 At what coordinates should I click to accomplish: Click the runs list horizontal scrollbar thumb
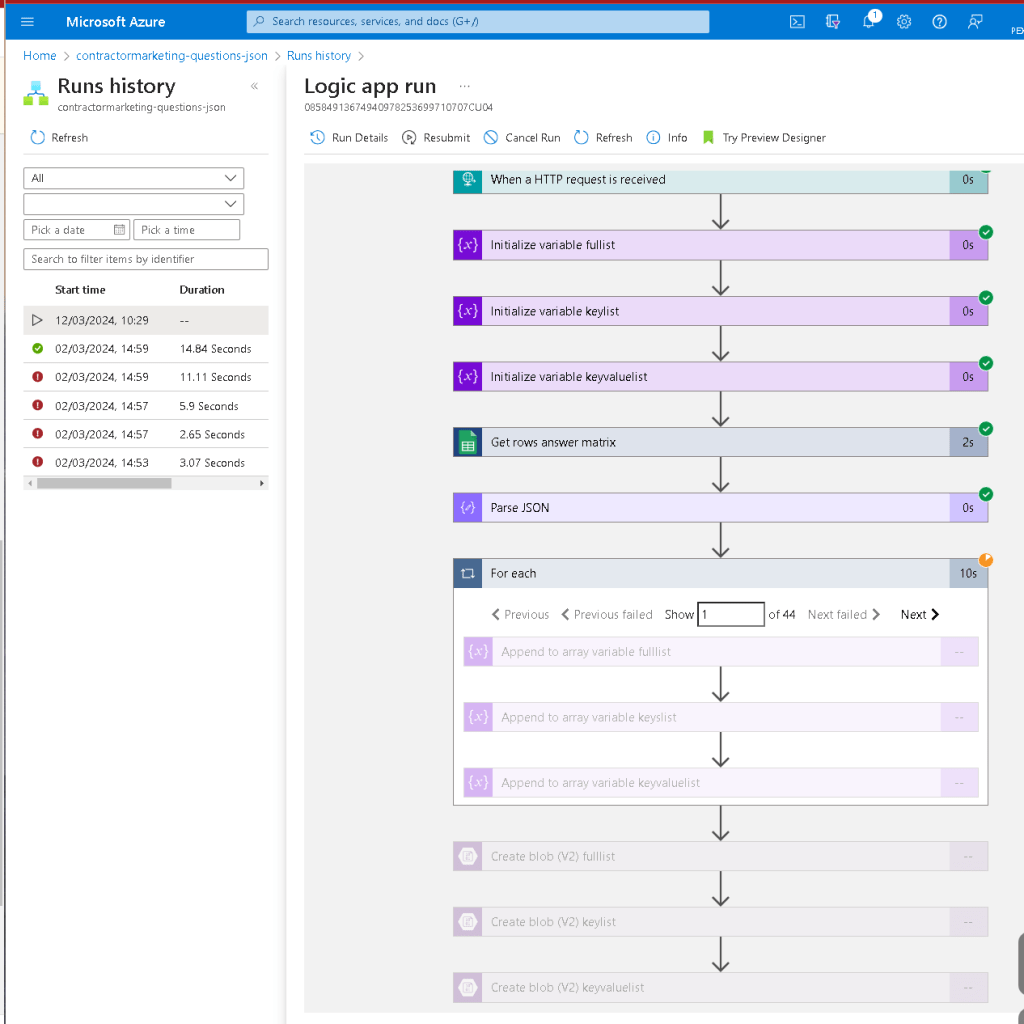tap(104, 483)
